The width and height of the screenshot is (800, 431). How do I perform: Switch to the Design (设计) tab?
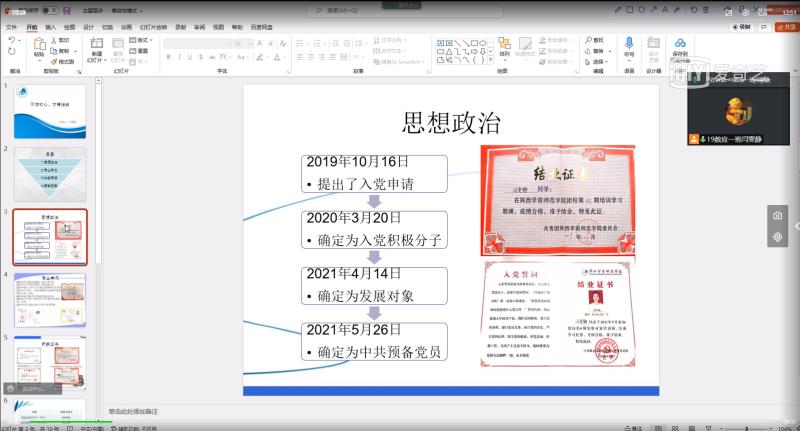[x=88, y=27]
